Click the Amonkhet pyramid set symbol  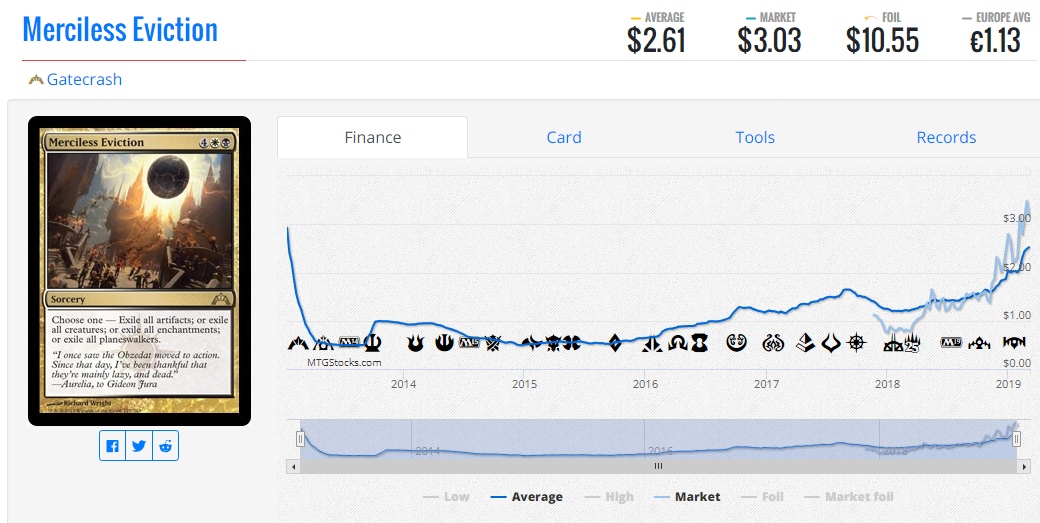[x=805, y=343]
